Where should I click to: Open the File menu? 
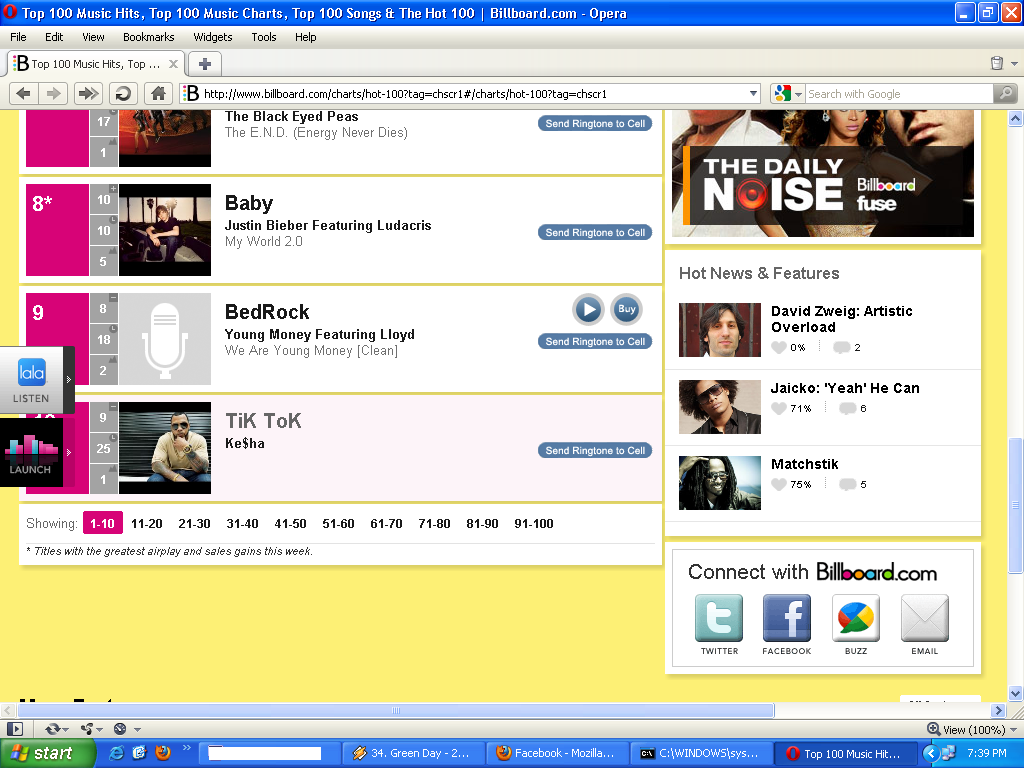click(18, 37)
